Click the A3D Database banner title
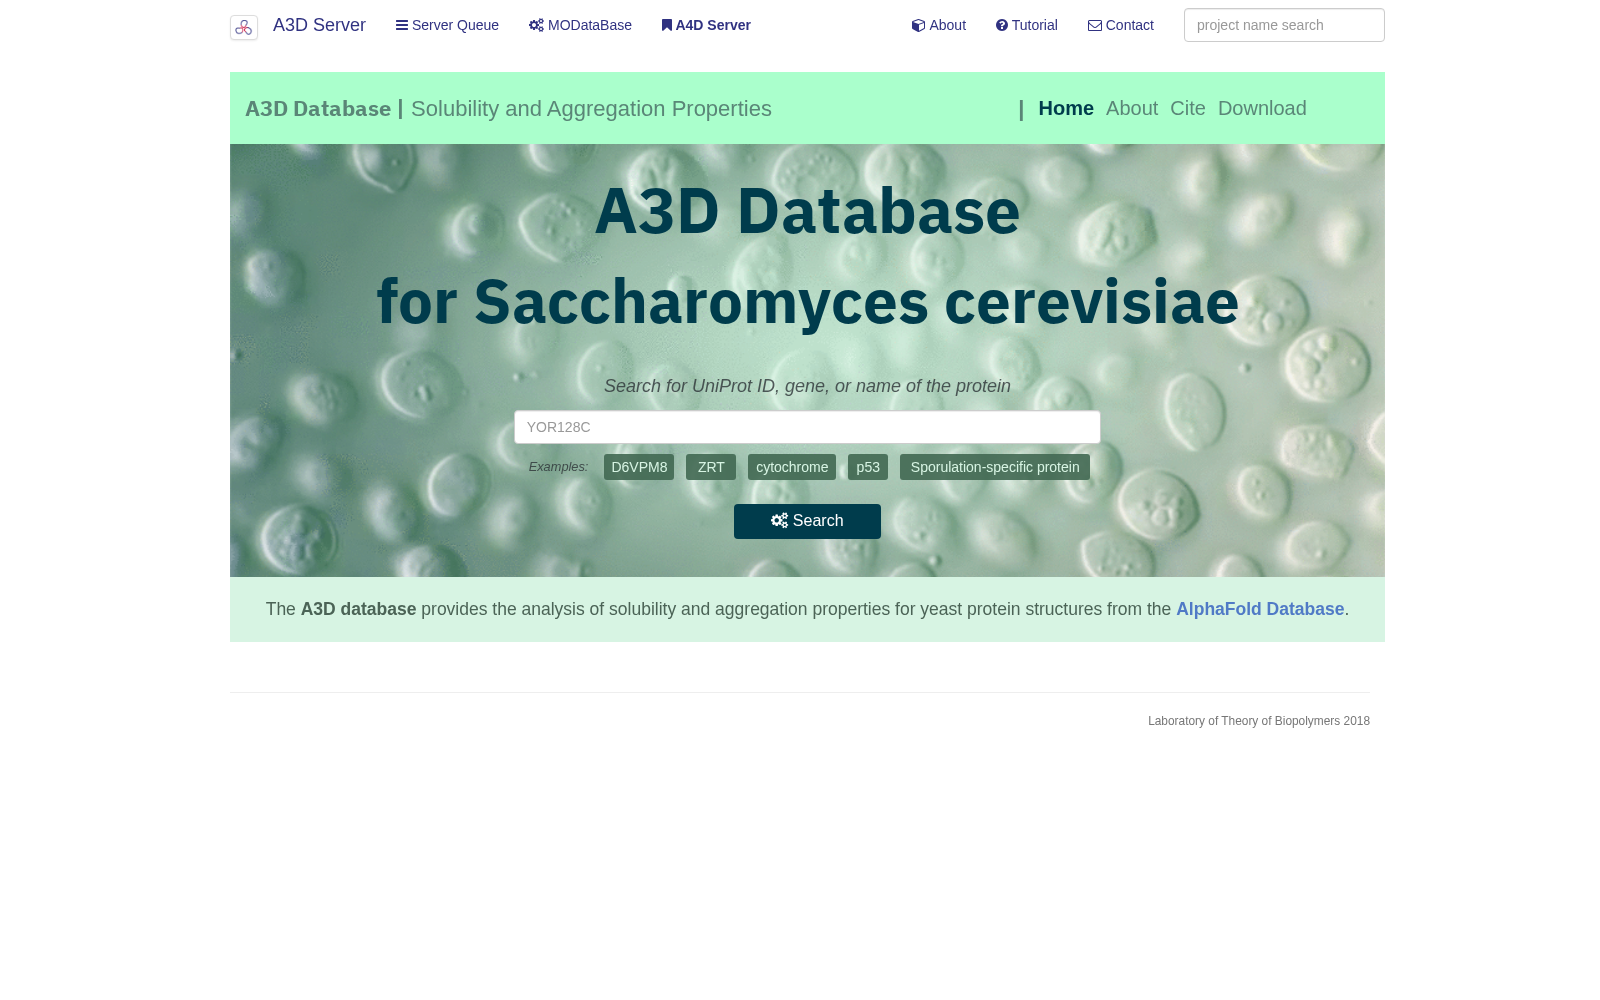The image size is (1600, 1000). click(318, 108)
